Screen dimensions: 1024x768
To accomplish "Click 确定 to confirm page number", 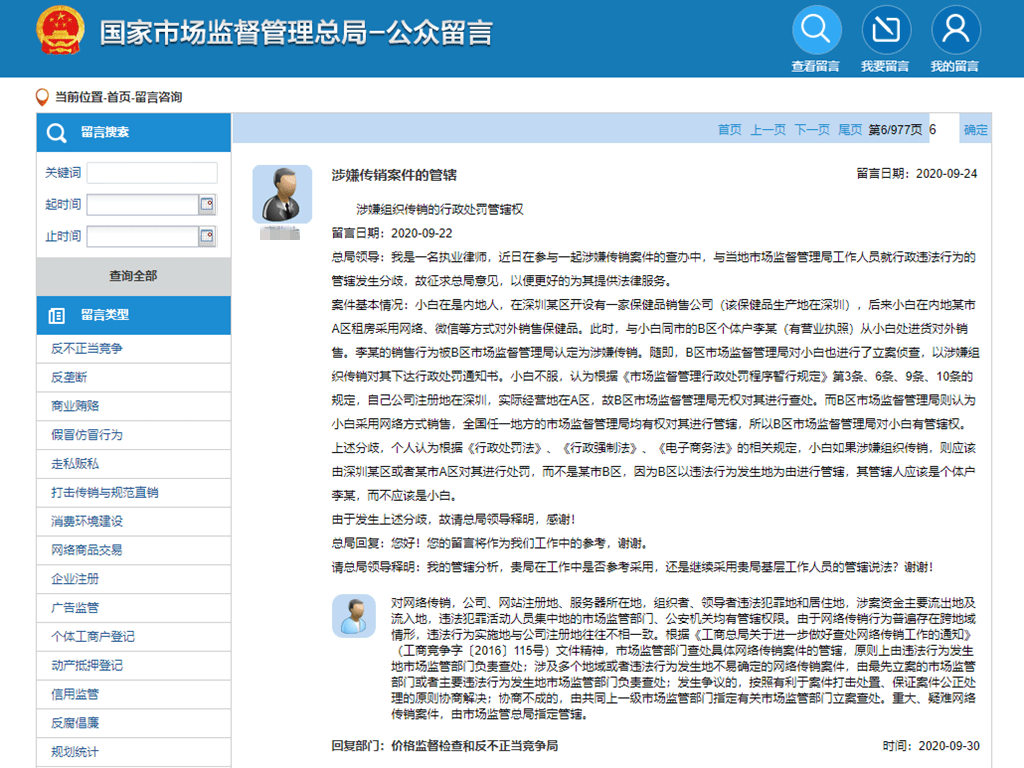I will [x=975, y=130].
